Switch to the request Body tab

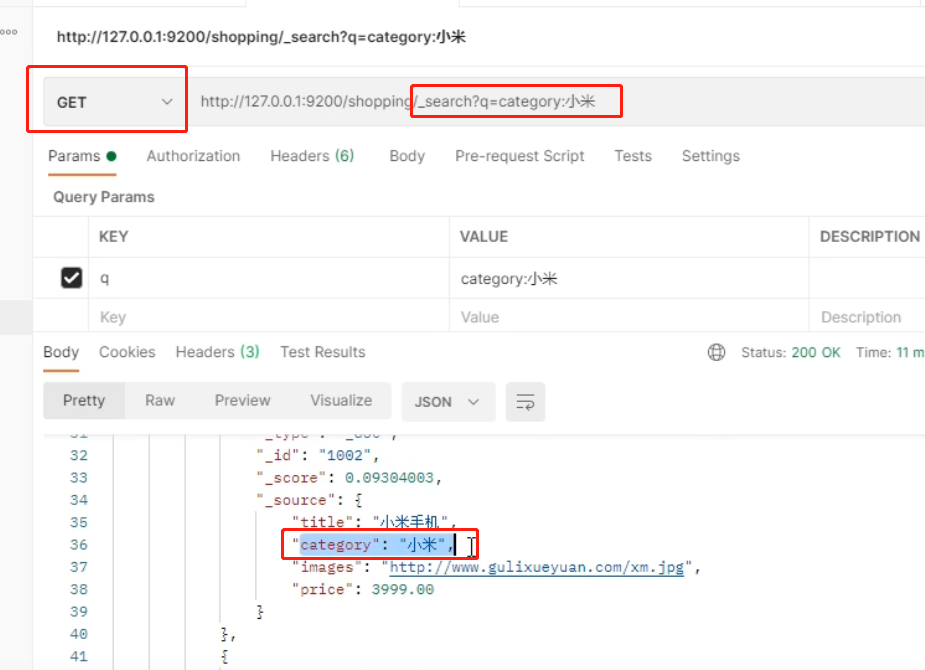(x=407, y=156)
